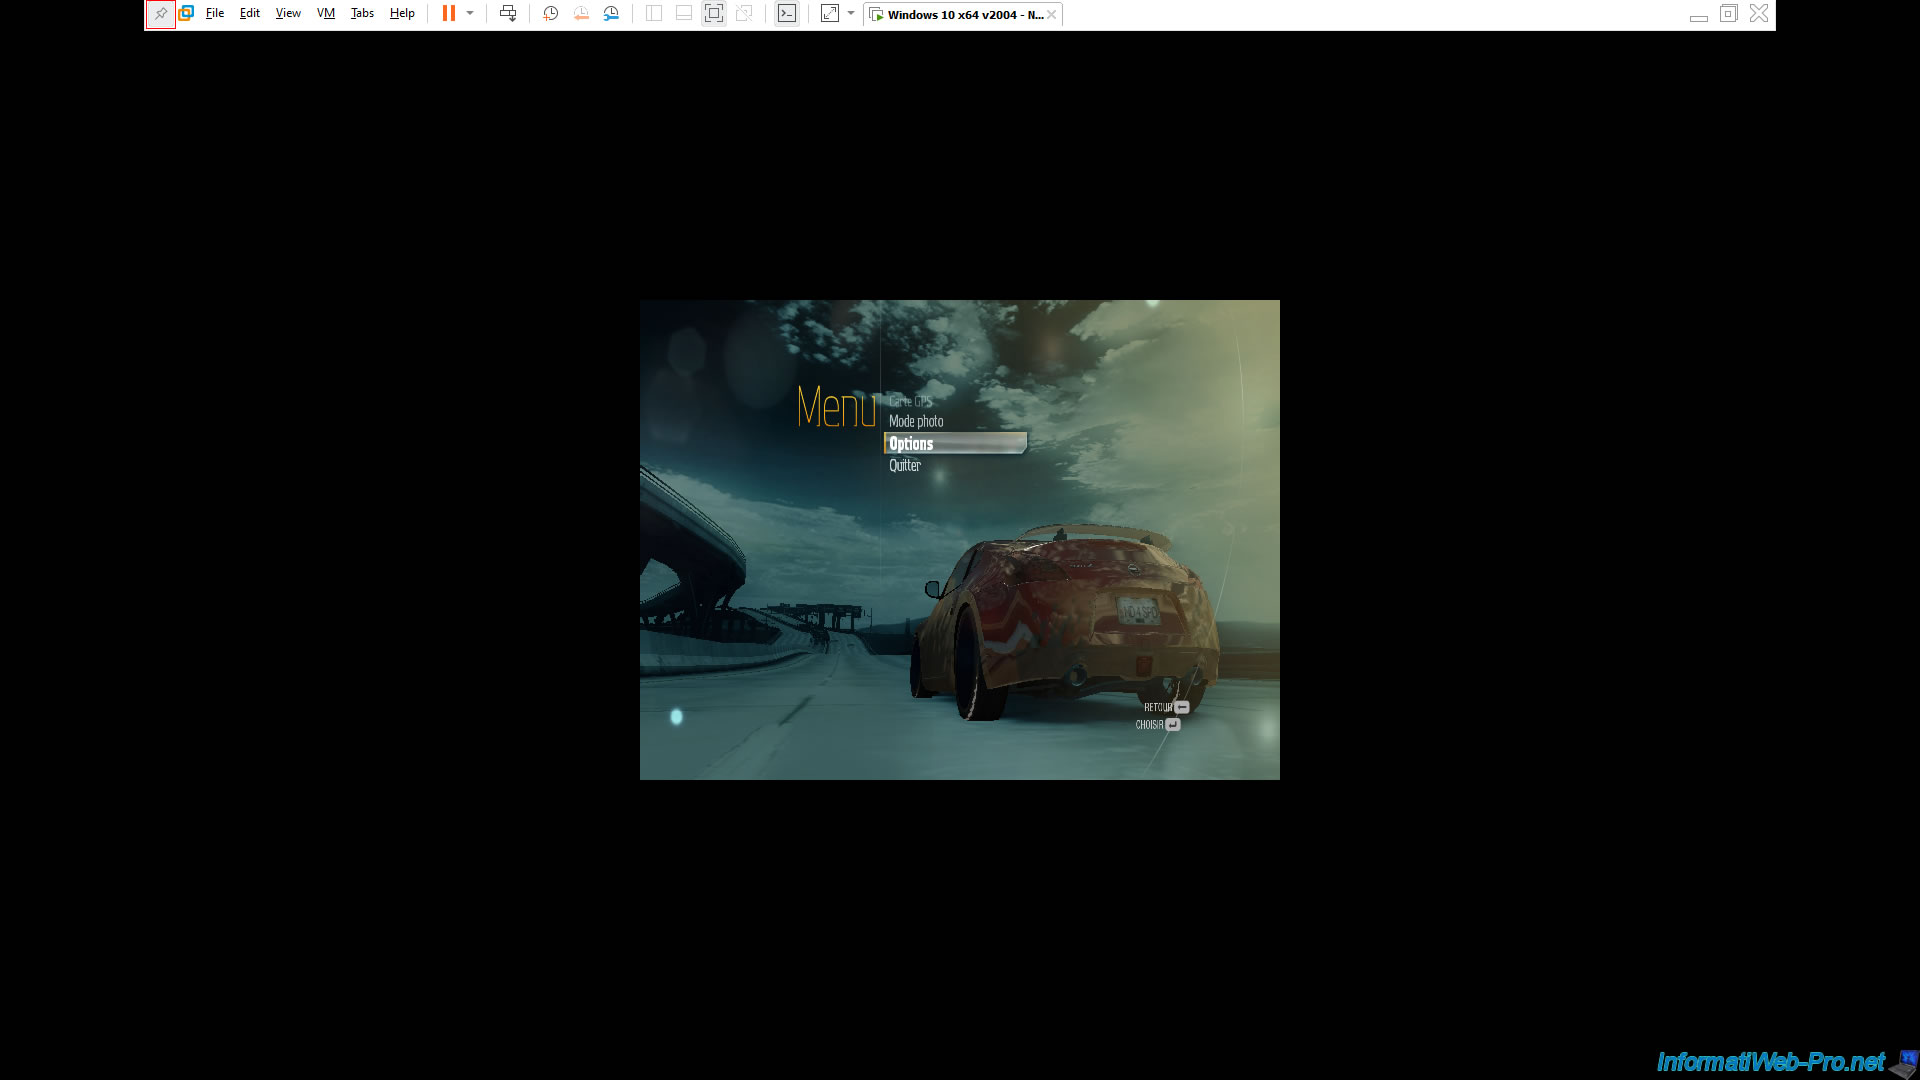
Task: Click the RETOUR back key hint
Action: click(1166, 707)
